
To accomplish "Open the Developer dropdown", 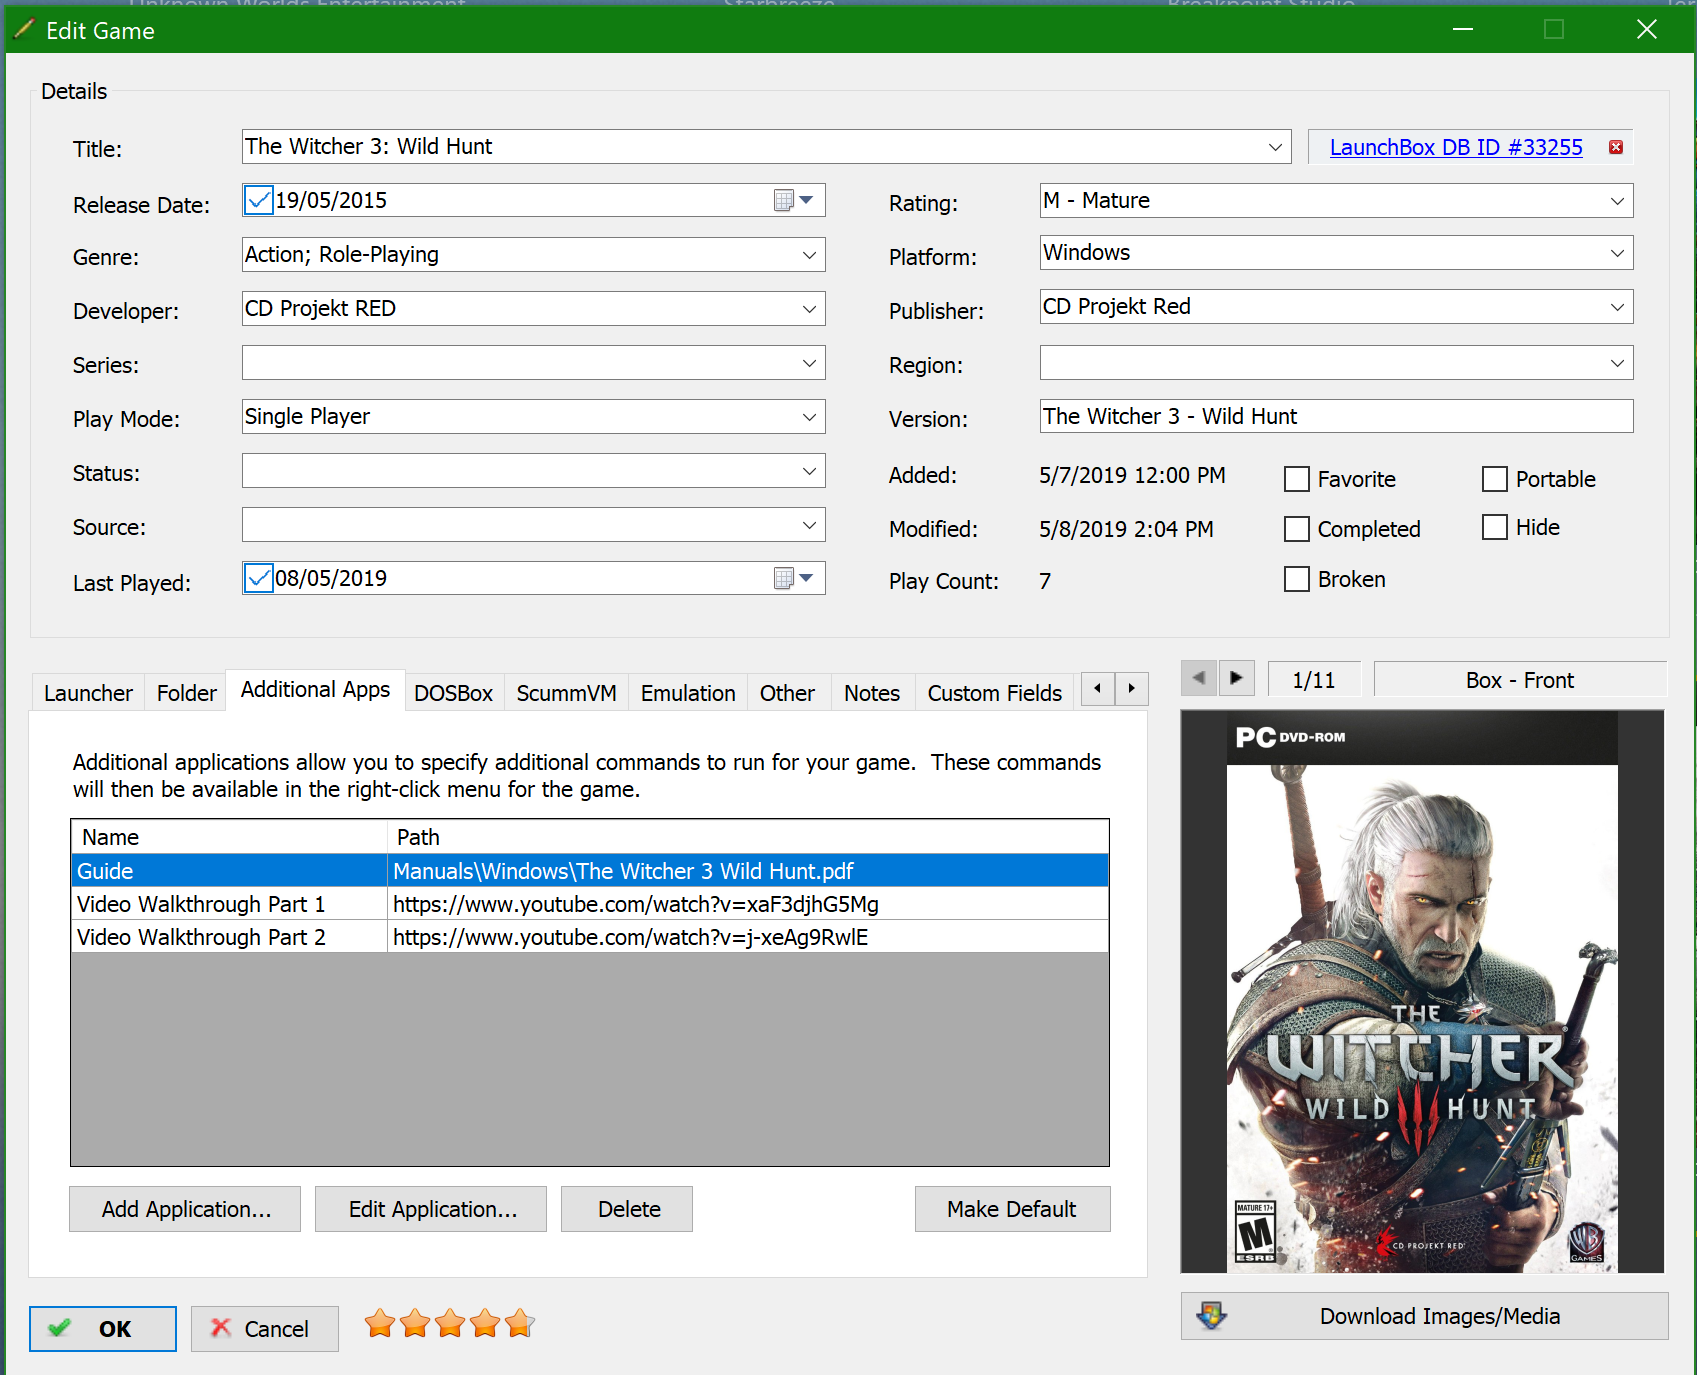I will (809, 309).
